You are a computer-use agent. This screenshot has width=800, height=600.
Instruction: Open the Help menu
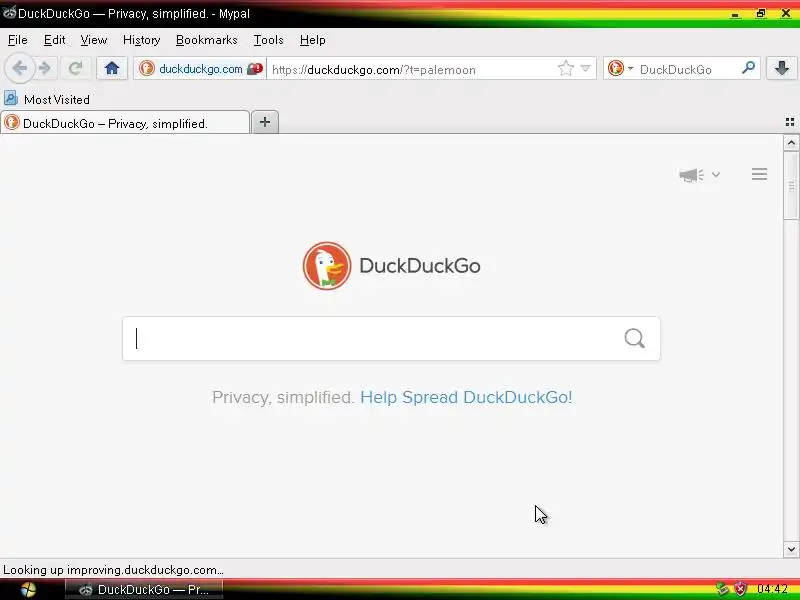click(312, 40)
